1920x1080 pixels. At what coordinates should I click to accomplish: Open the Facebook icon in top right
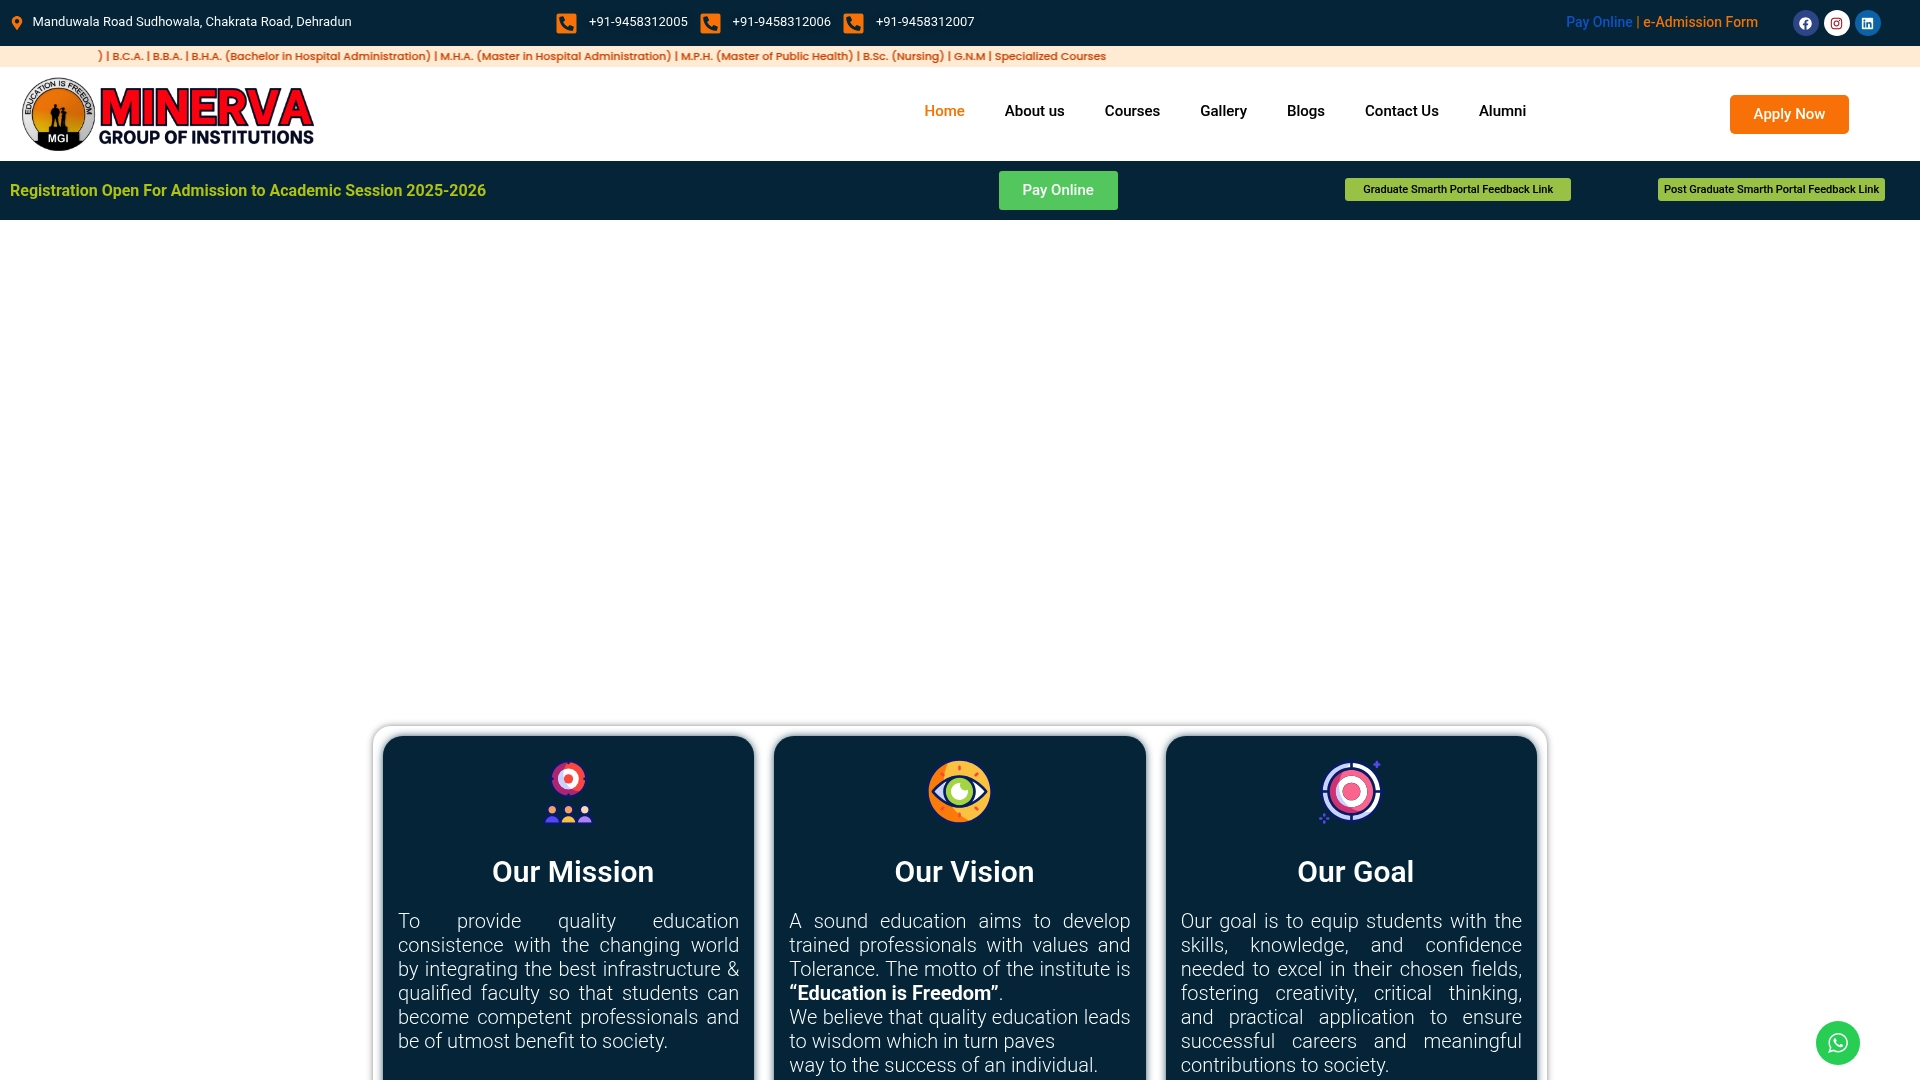coord(1806,22)
